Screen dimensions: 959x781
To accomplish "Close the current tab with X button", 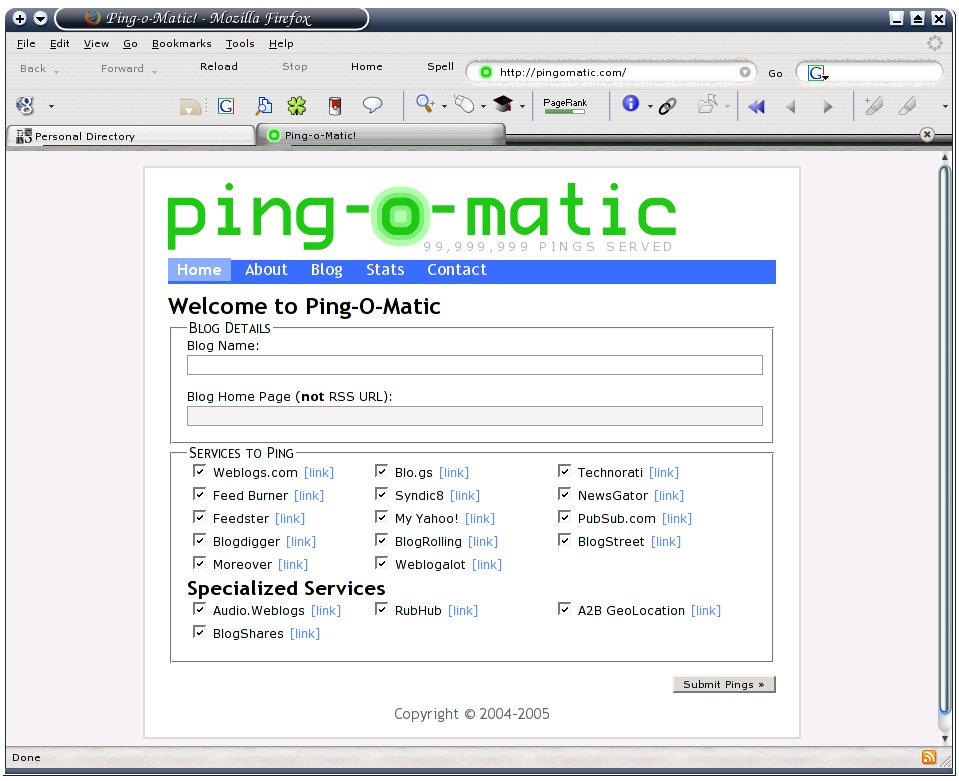I will pos(927,135).
